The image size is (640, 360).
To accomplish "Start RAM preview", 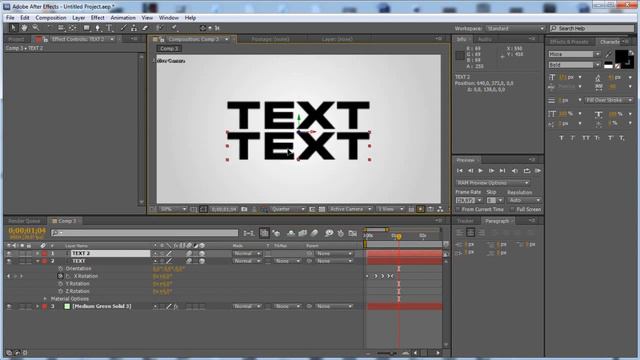I will coord(538,171).
